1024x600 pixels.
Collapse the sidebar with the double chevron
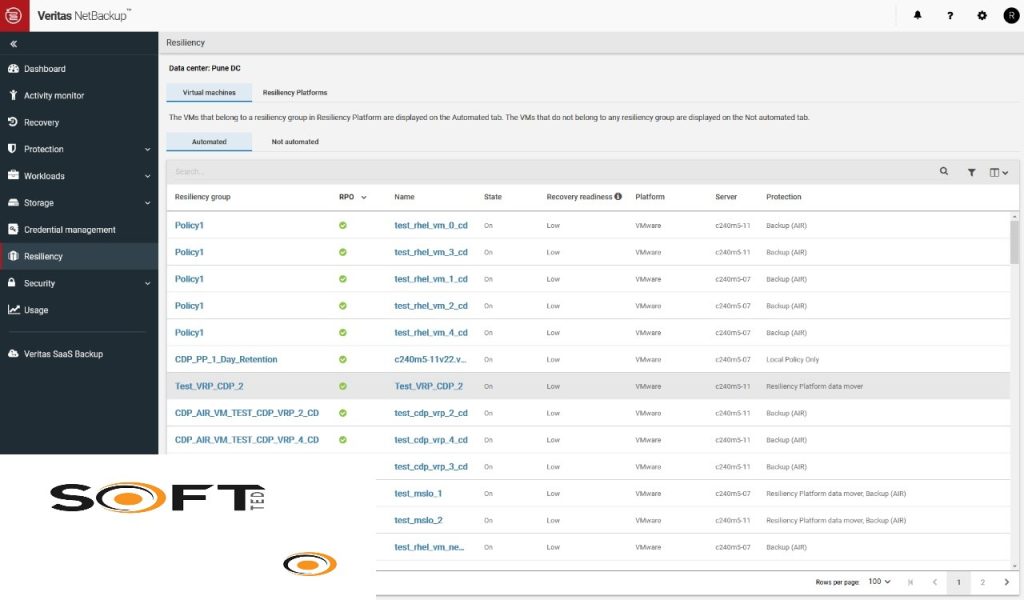pos(14,44)
